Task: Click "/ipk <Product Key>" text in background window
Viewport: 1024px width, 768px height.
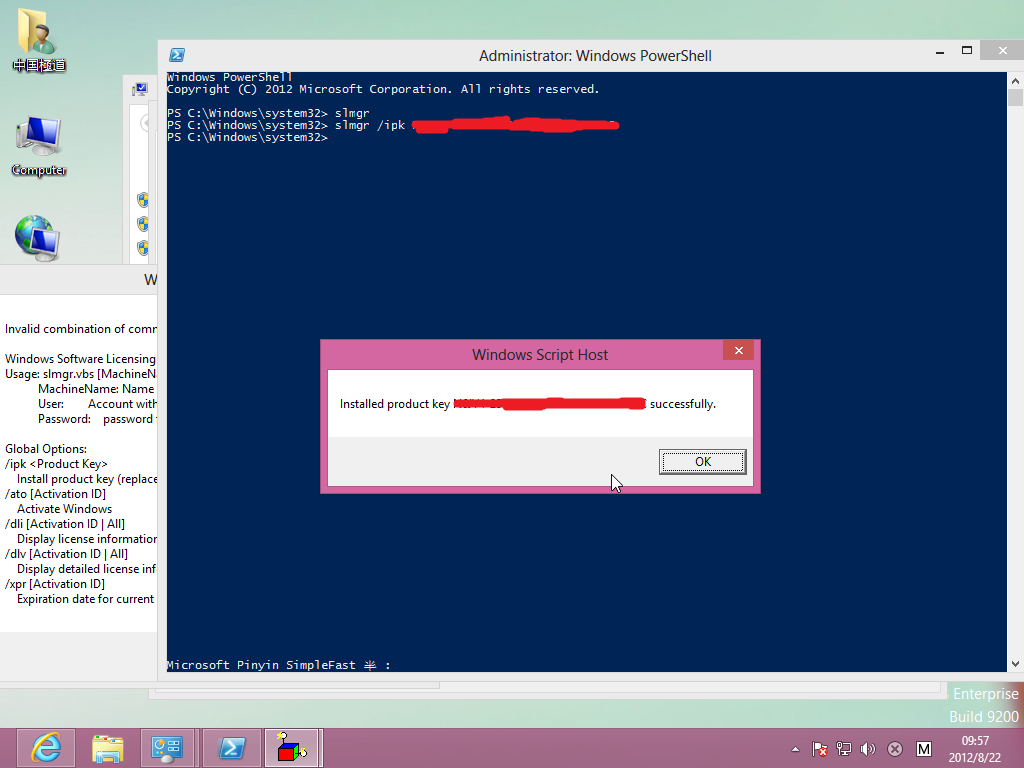Action: [x=56, y=464]
